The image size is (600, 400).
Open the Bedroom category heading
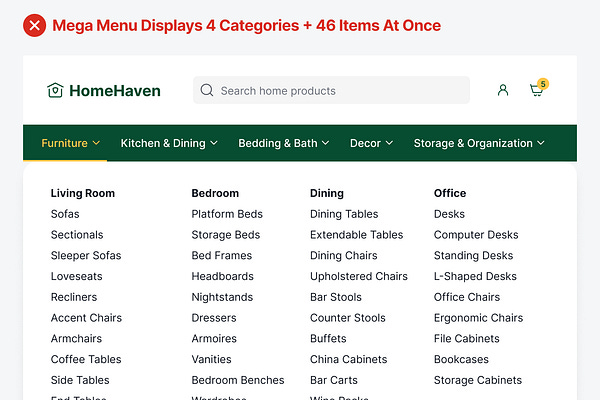tap(215, 193)
